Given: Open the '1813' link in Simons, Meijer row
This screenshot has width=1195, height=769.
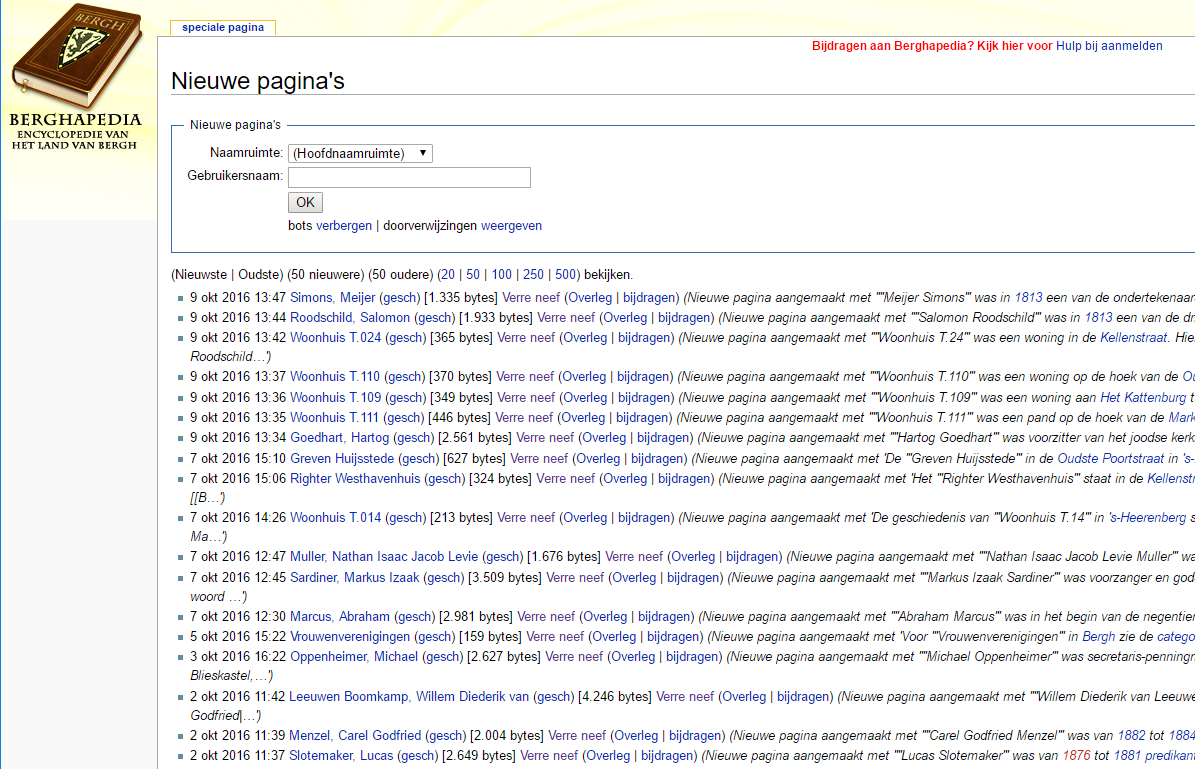Looking at the screenshot, I should [1028, 297].
